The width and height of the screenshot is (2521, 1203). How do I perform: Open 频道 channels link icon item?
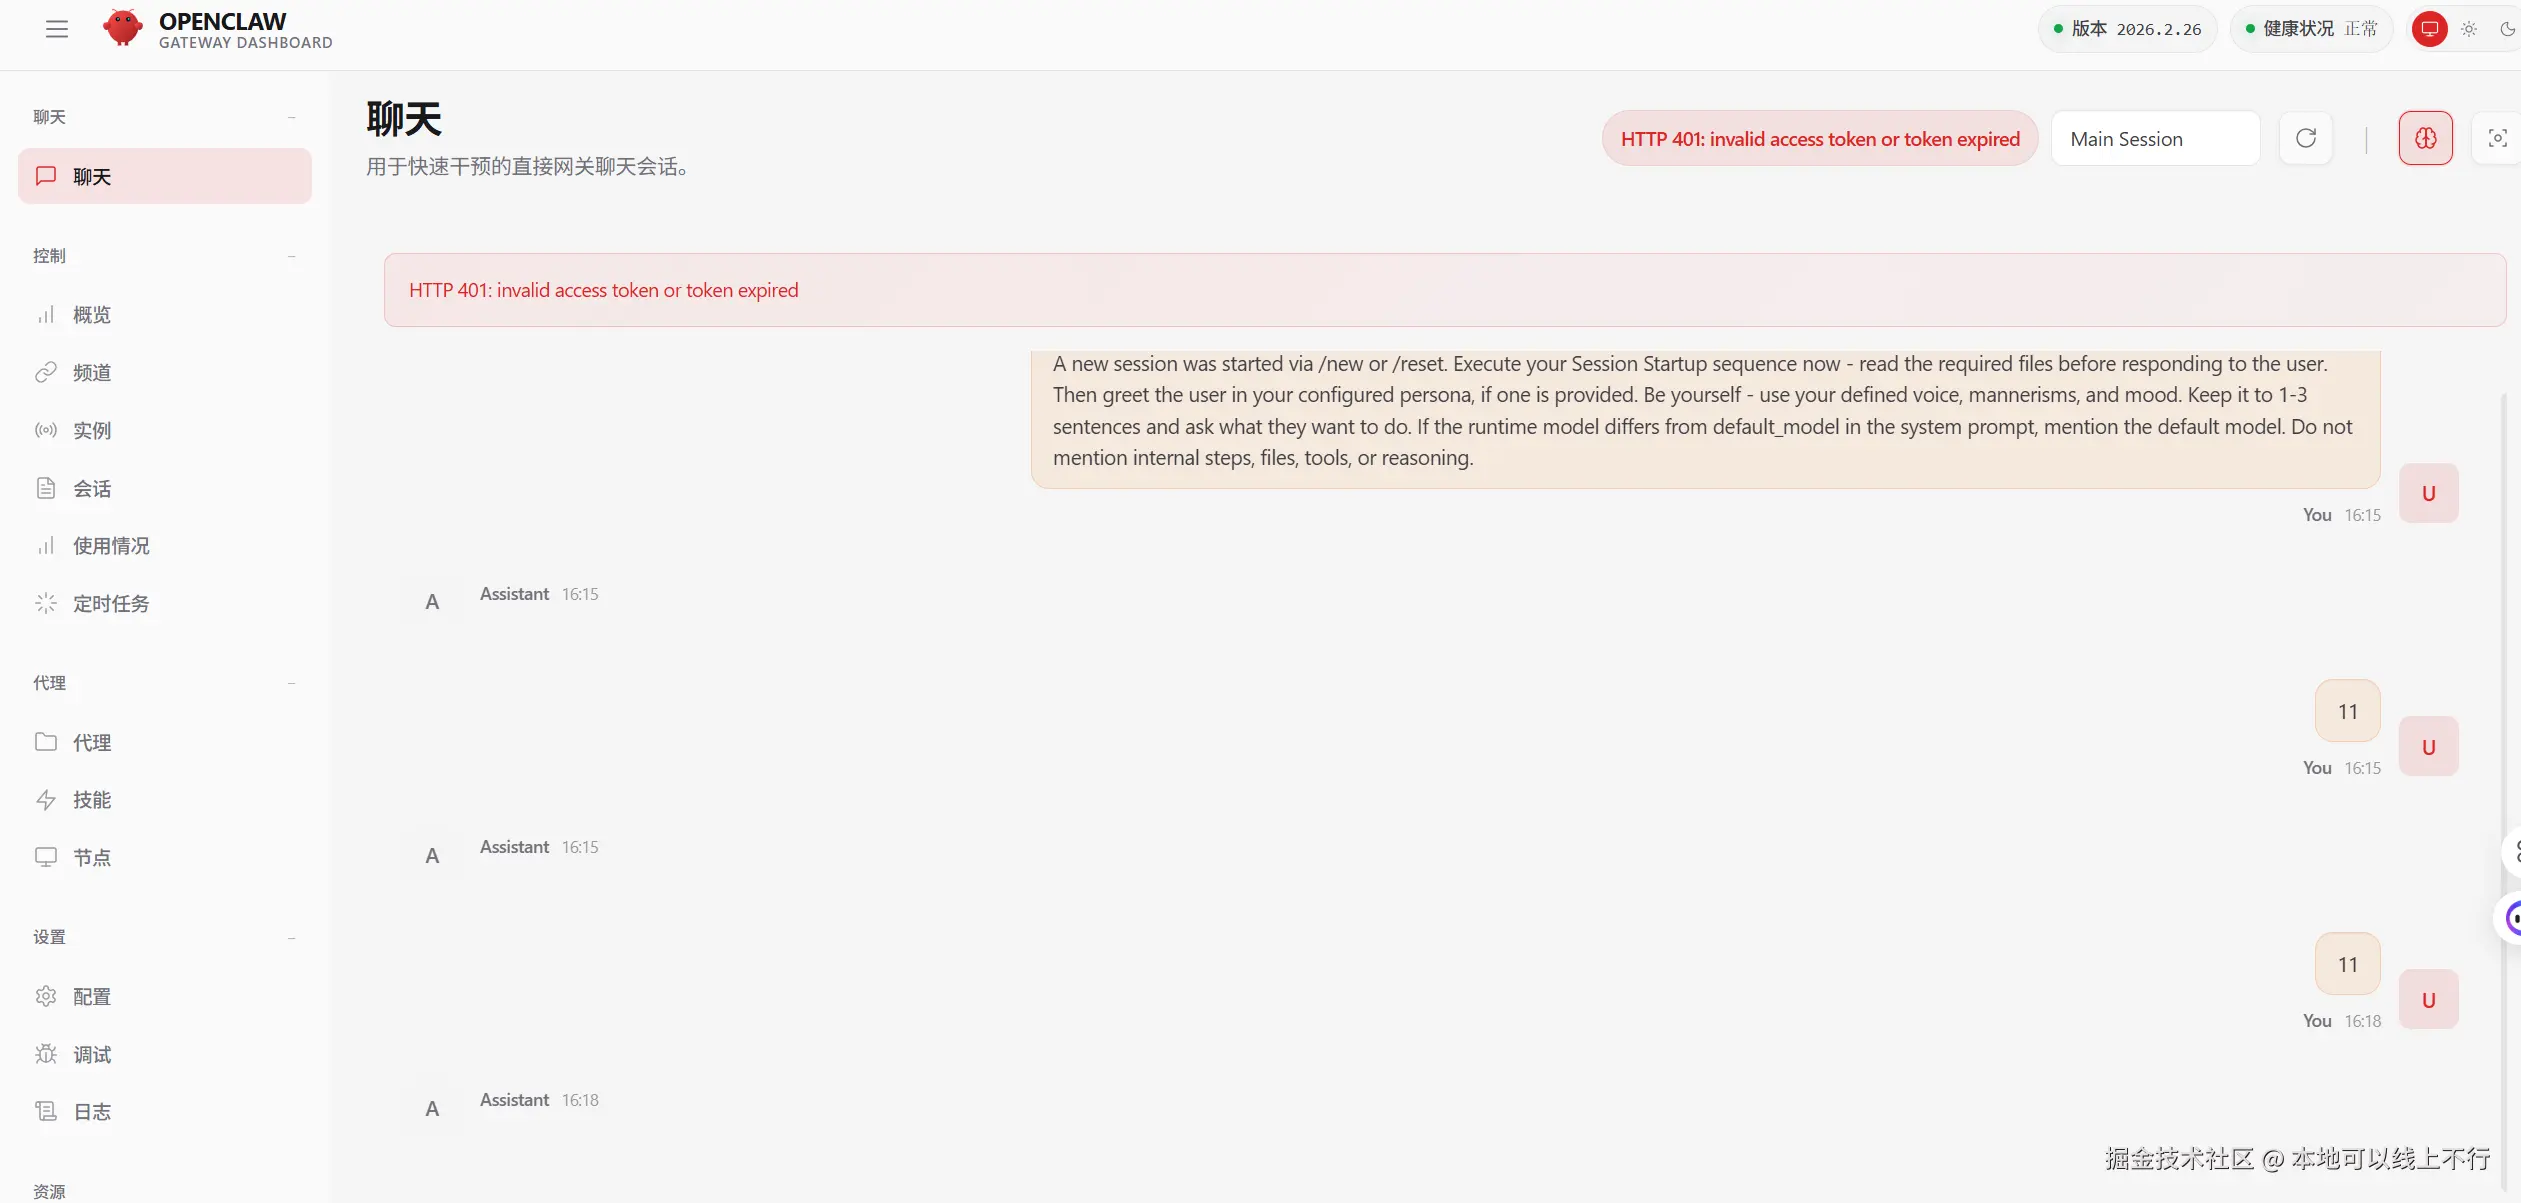pyautogui.click(x=92, y=373)
